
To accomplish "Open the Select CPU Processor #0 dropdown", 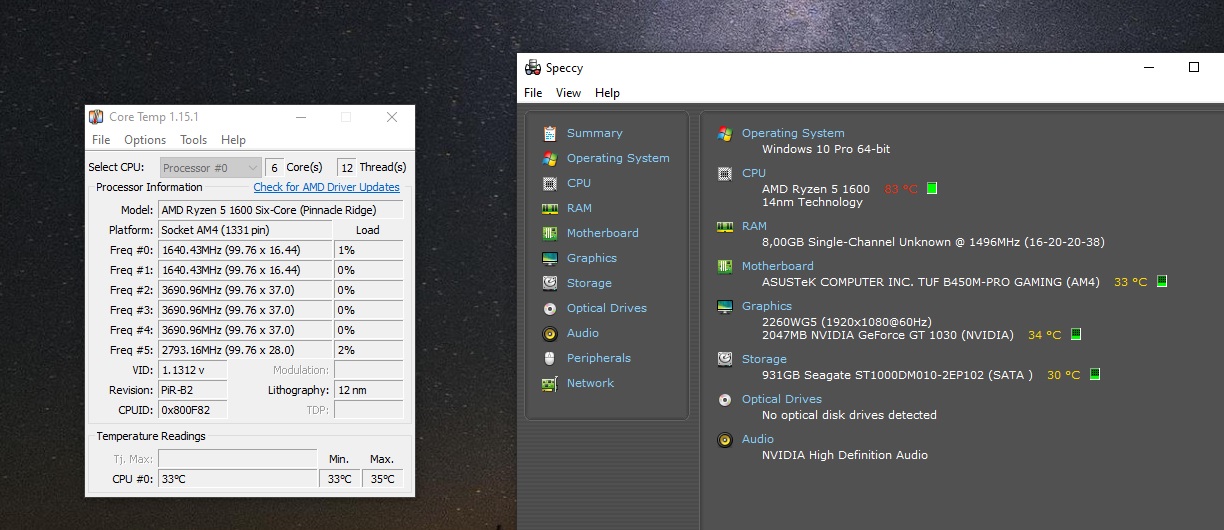I will coord(210,168).
